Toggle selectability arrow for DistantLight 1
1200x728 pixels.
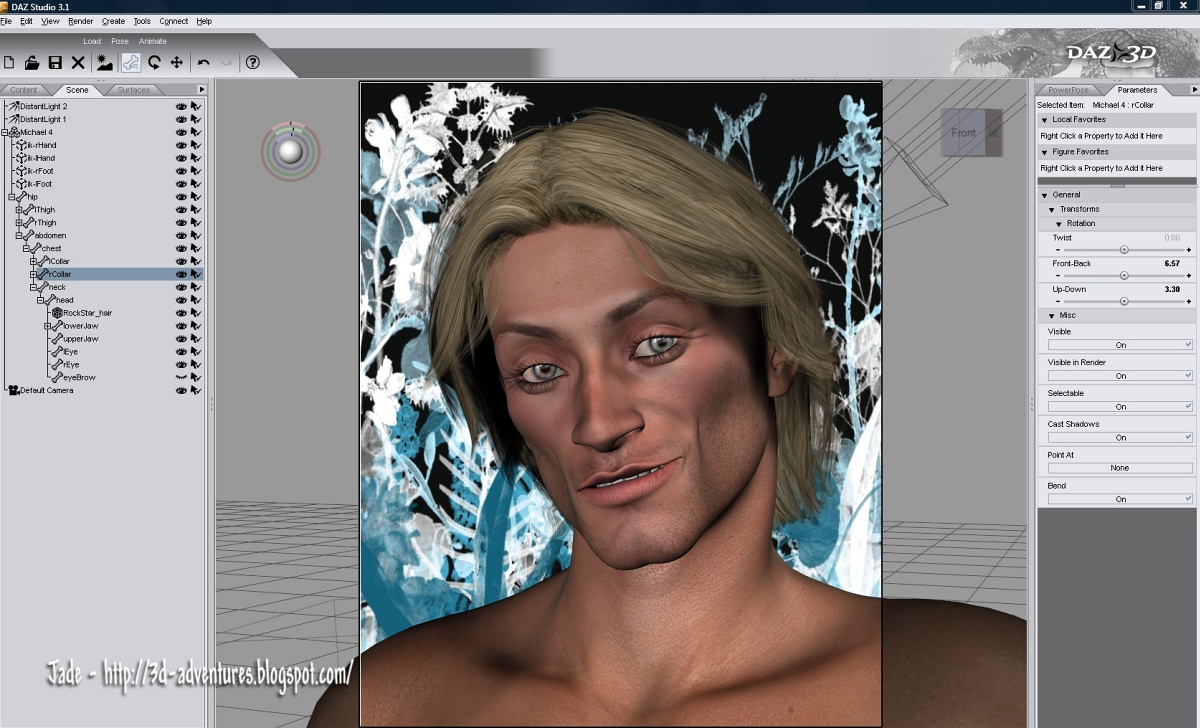click(197, 119)
